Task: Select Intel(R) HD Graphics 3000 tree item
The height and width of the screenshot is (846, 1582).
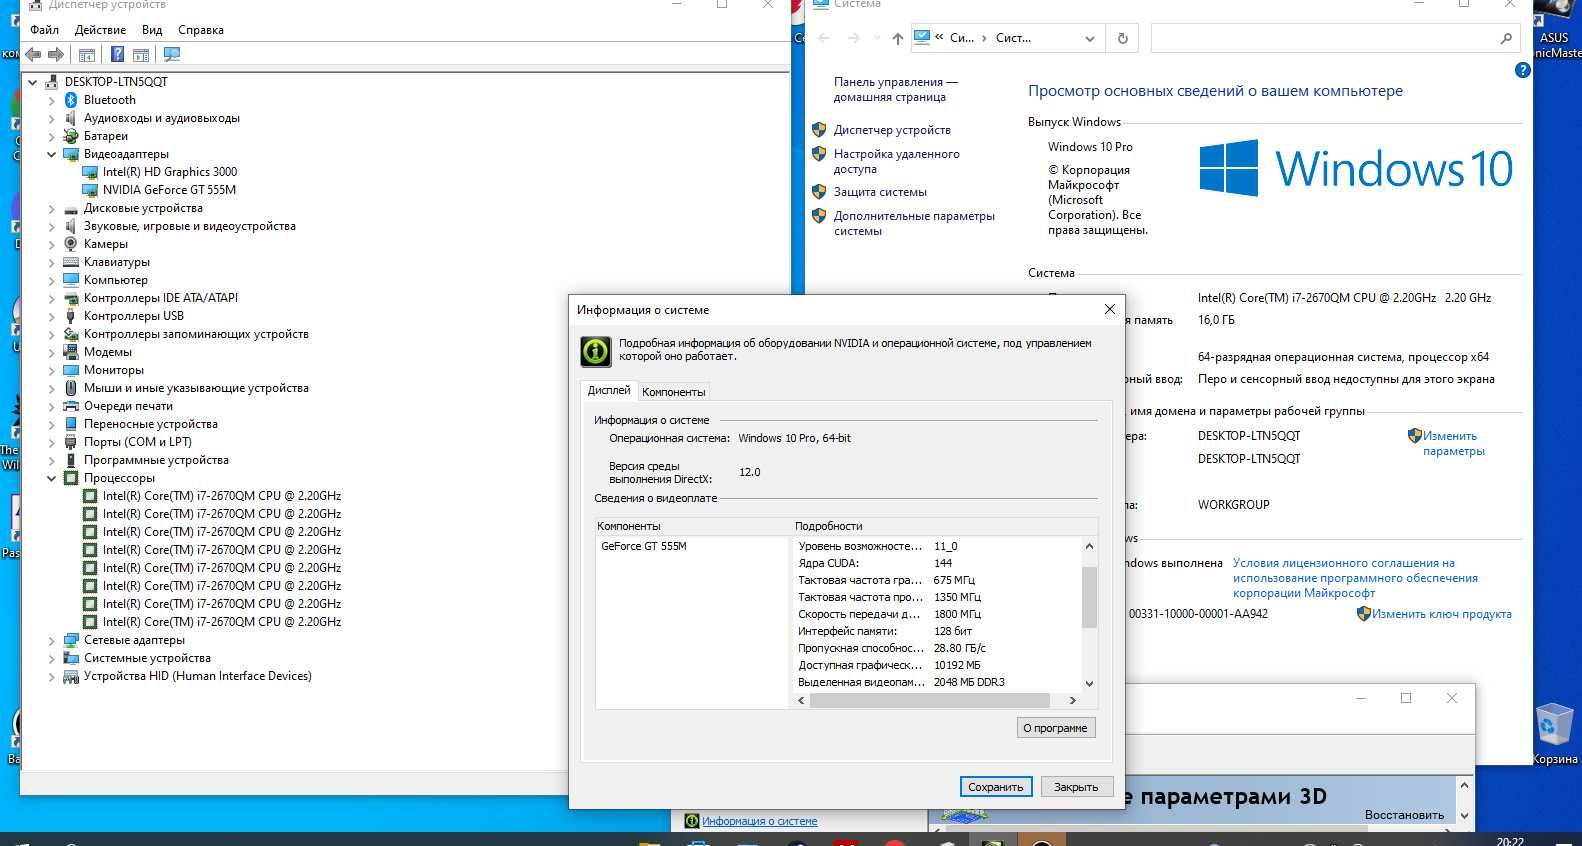Action: pyautogui.click(x=170, y=172)
